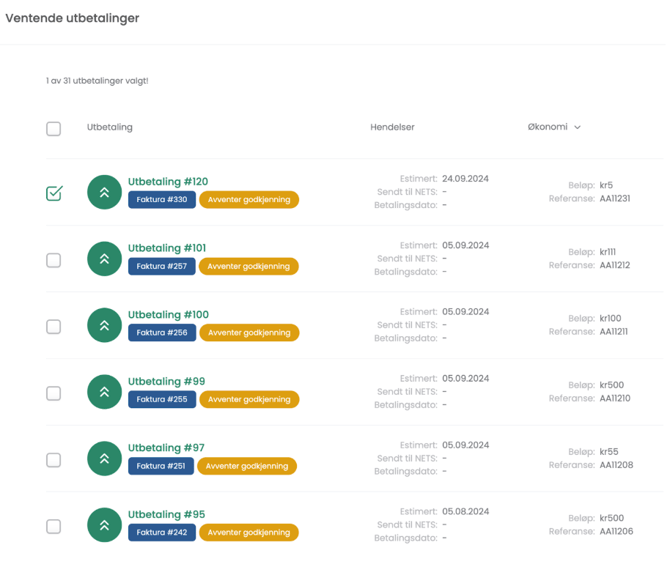
Task: Open the Utbetaling #120 link
Action: 168,182
